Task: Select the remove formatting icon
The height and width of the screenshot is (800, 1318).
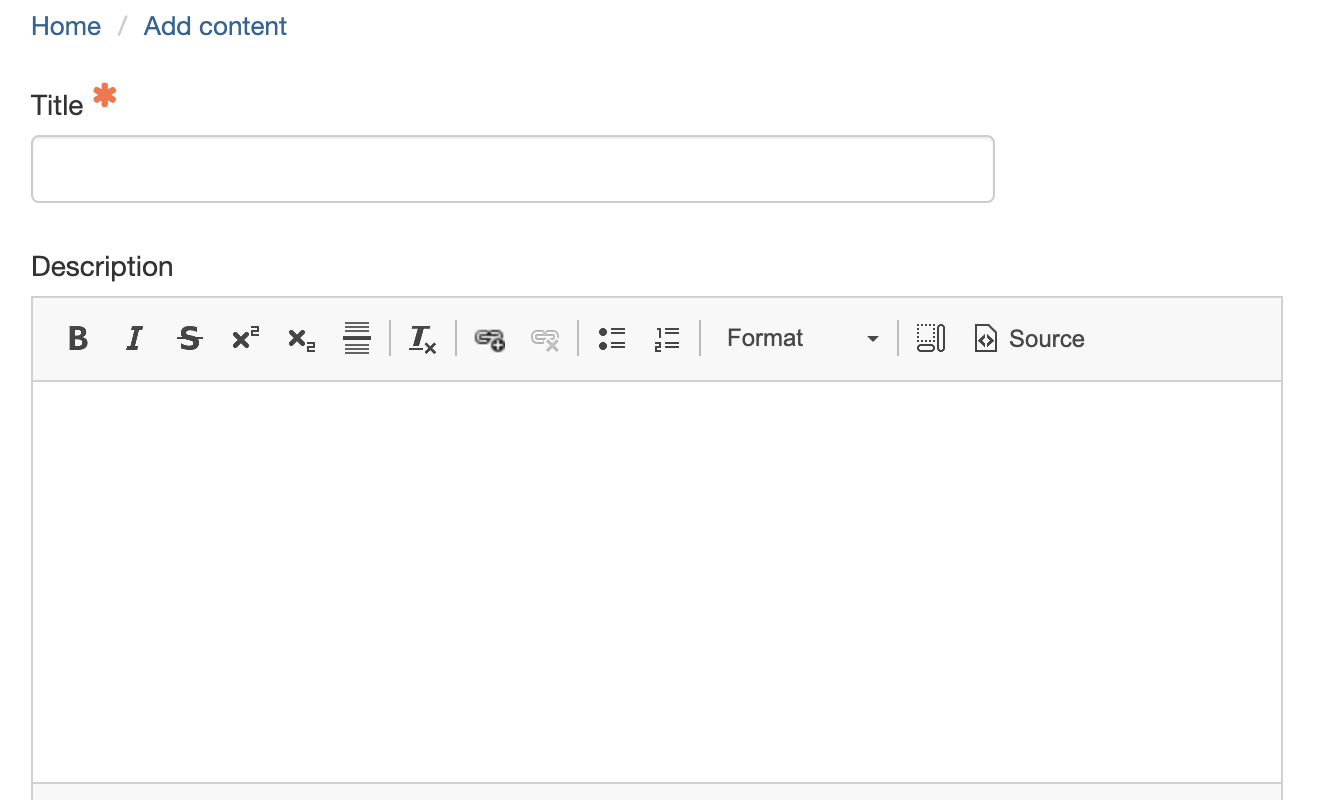Action: [422, 338]
